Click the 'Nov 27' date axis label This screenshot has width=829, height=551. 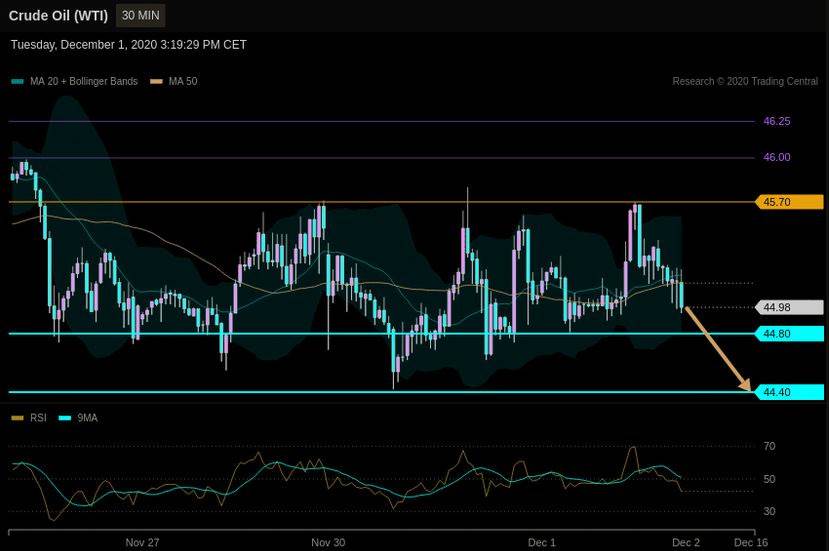[142, 543]
